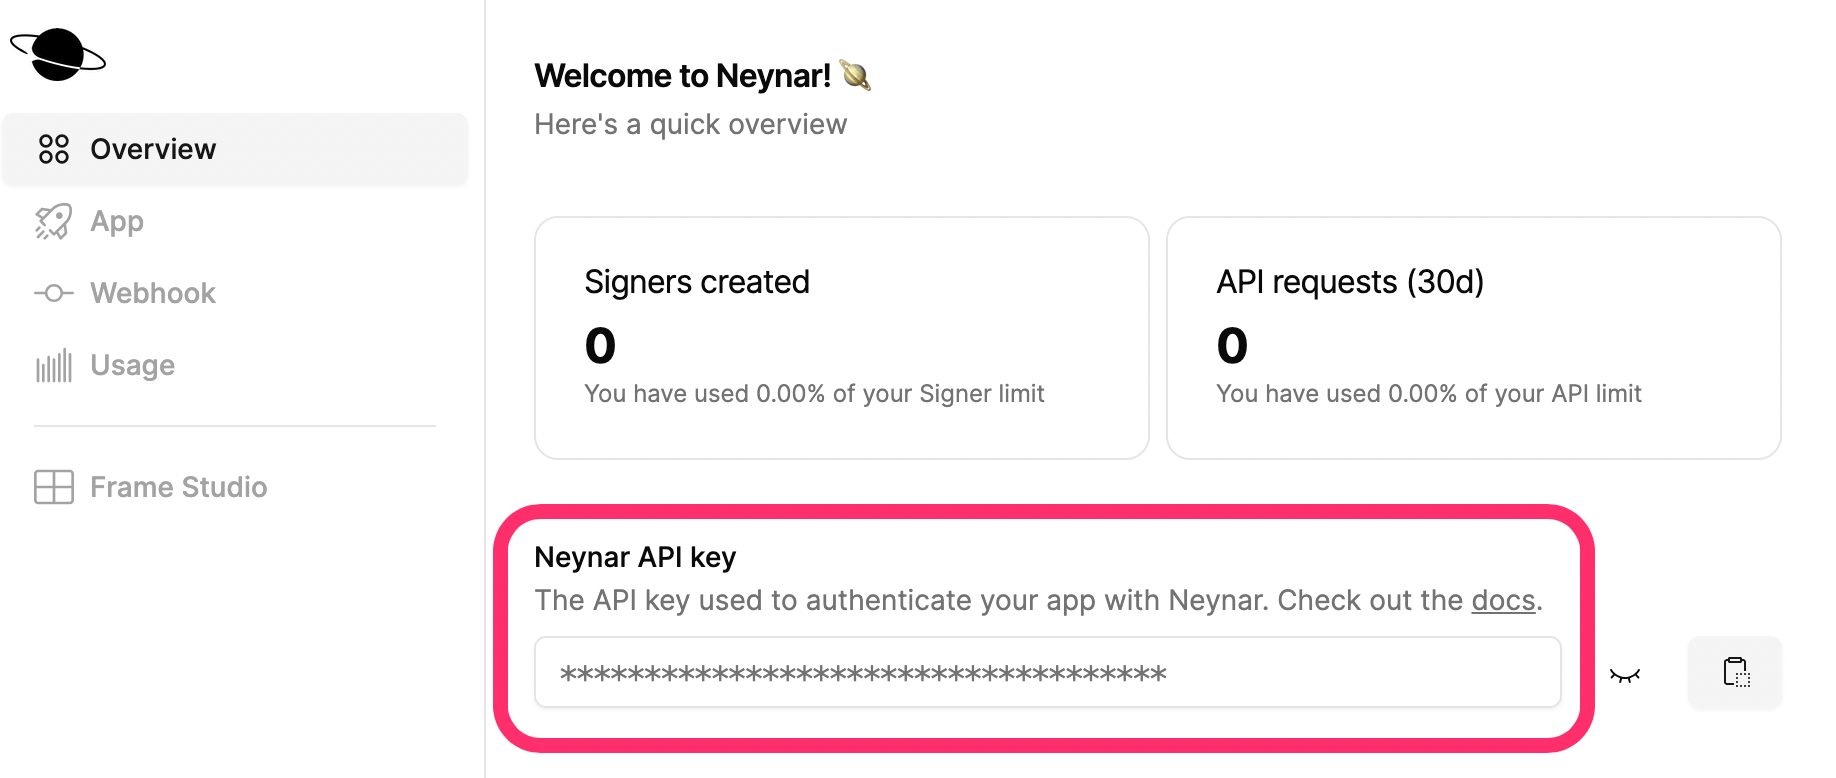Click the Signers created card

pyautogui.click(x=841, y=338)
